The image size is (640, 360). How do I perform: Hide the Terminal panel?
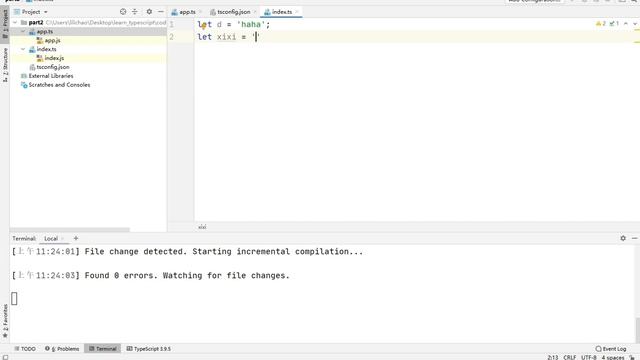point(635,238)
